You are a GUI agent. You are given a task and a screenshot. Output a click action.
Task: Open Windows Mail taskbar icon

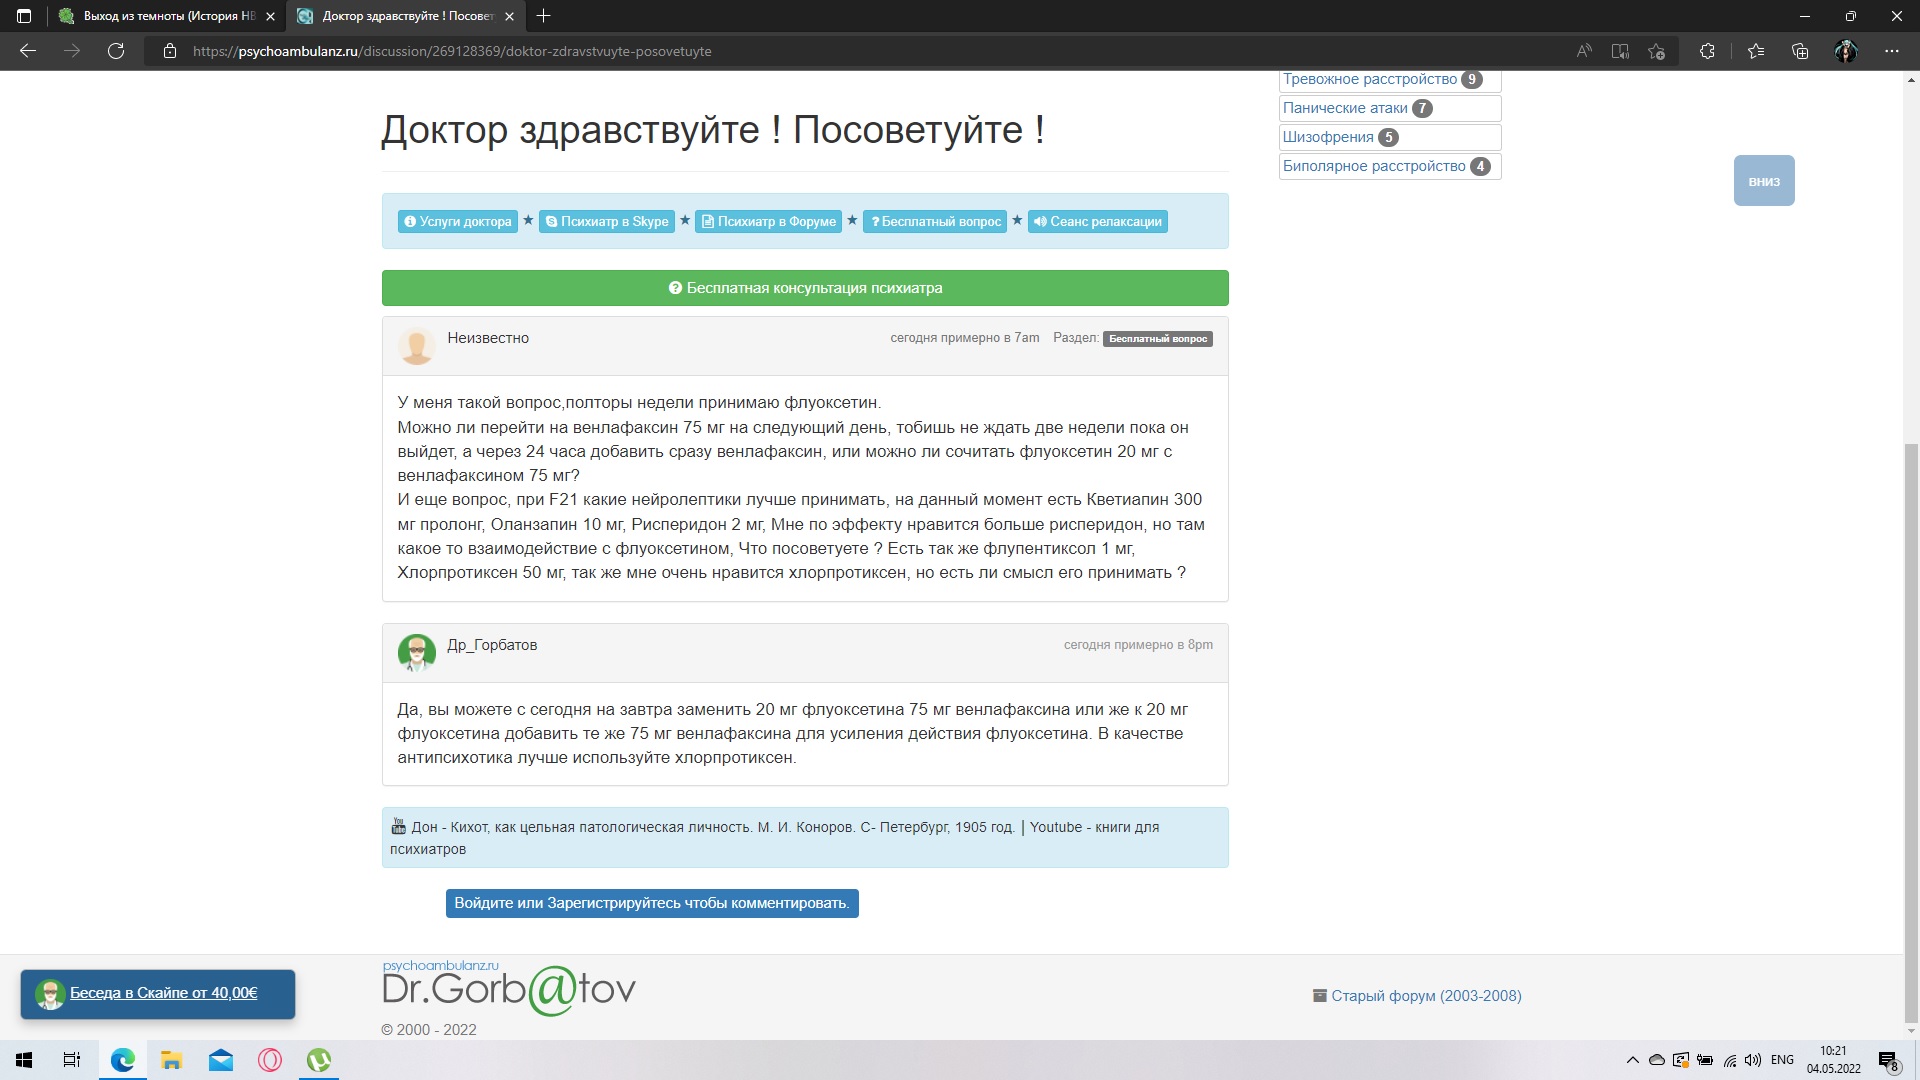tap(221, 1060)
